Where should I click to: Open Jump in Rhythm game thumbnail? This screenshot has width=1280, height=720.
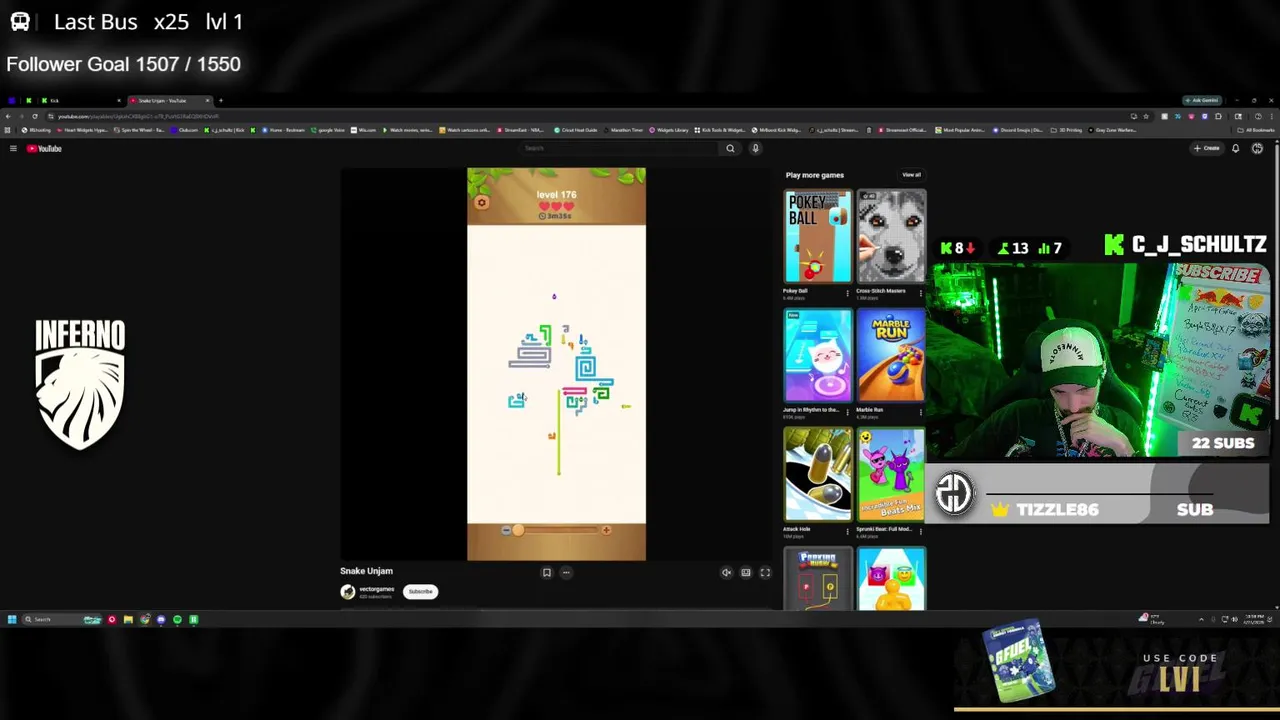(x=817, y=355)
